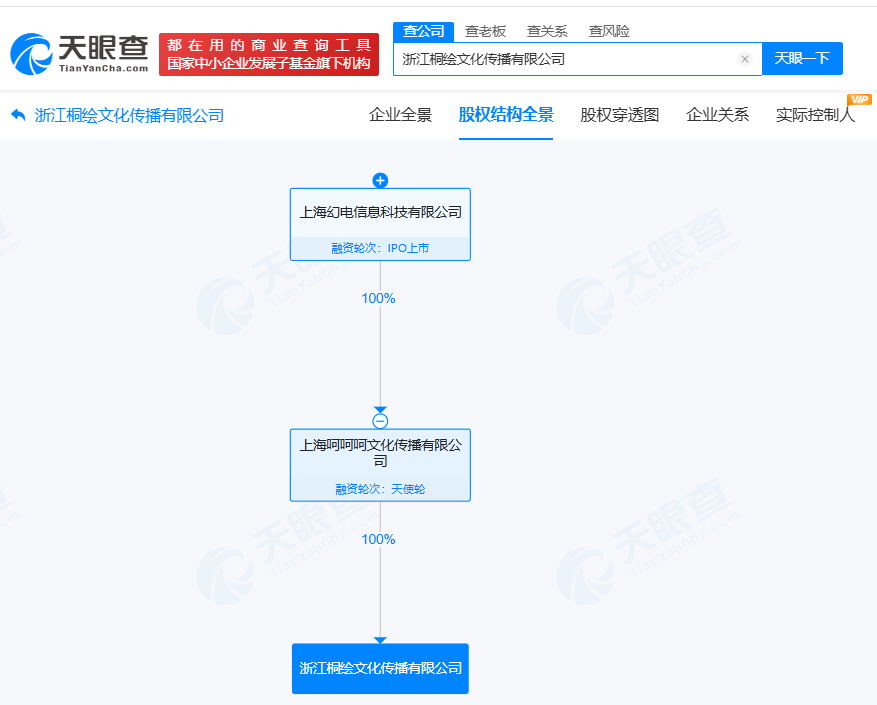
Task: Click the VIP badge icon
Action: point(858,99)
